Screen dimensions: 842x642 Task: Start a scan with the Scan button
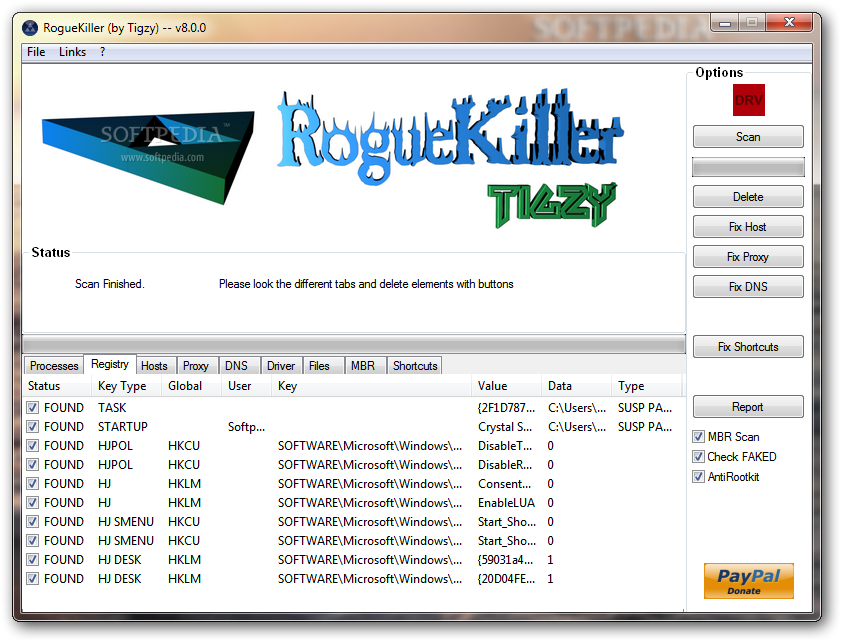point(748,137)
